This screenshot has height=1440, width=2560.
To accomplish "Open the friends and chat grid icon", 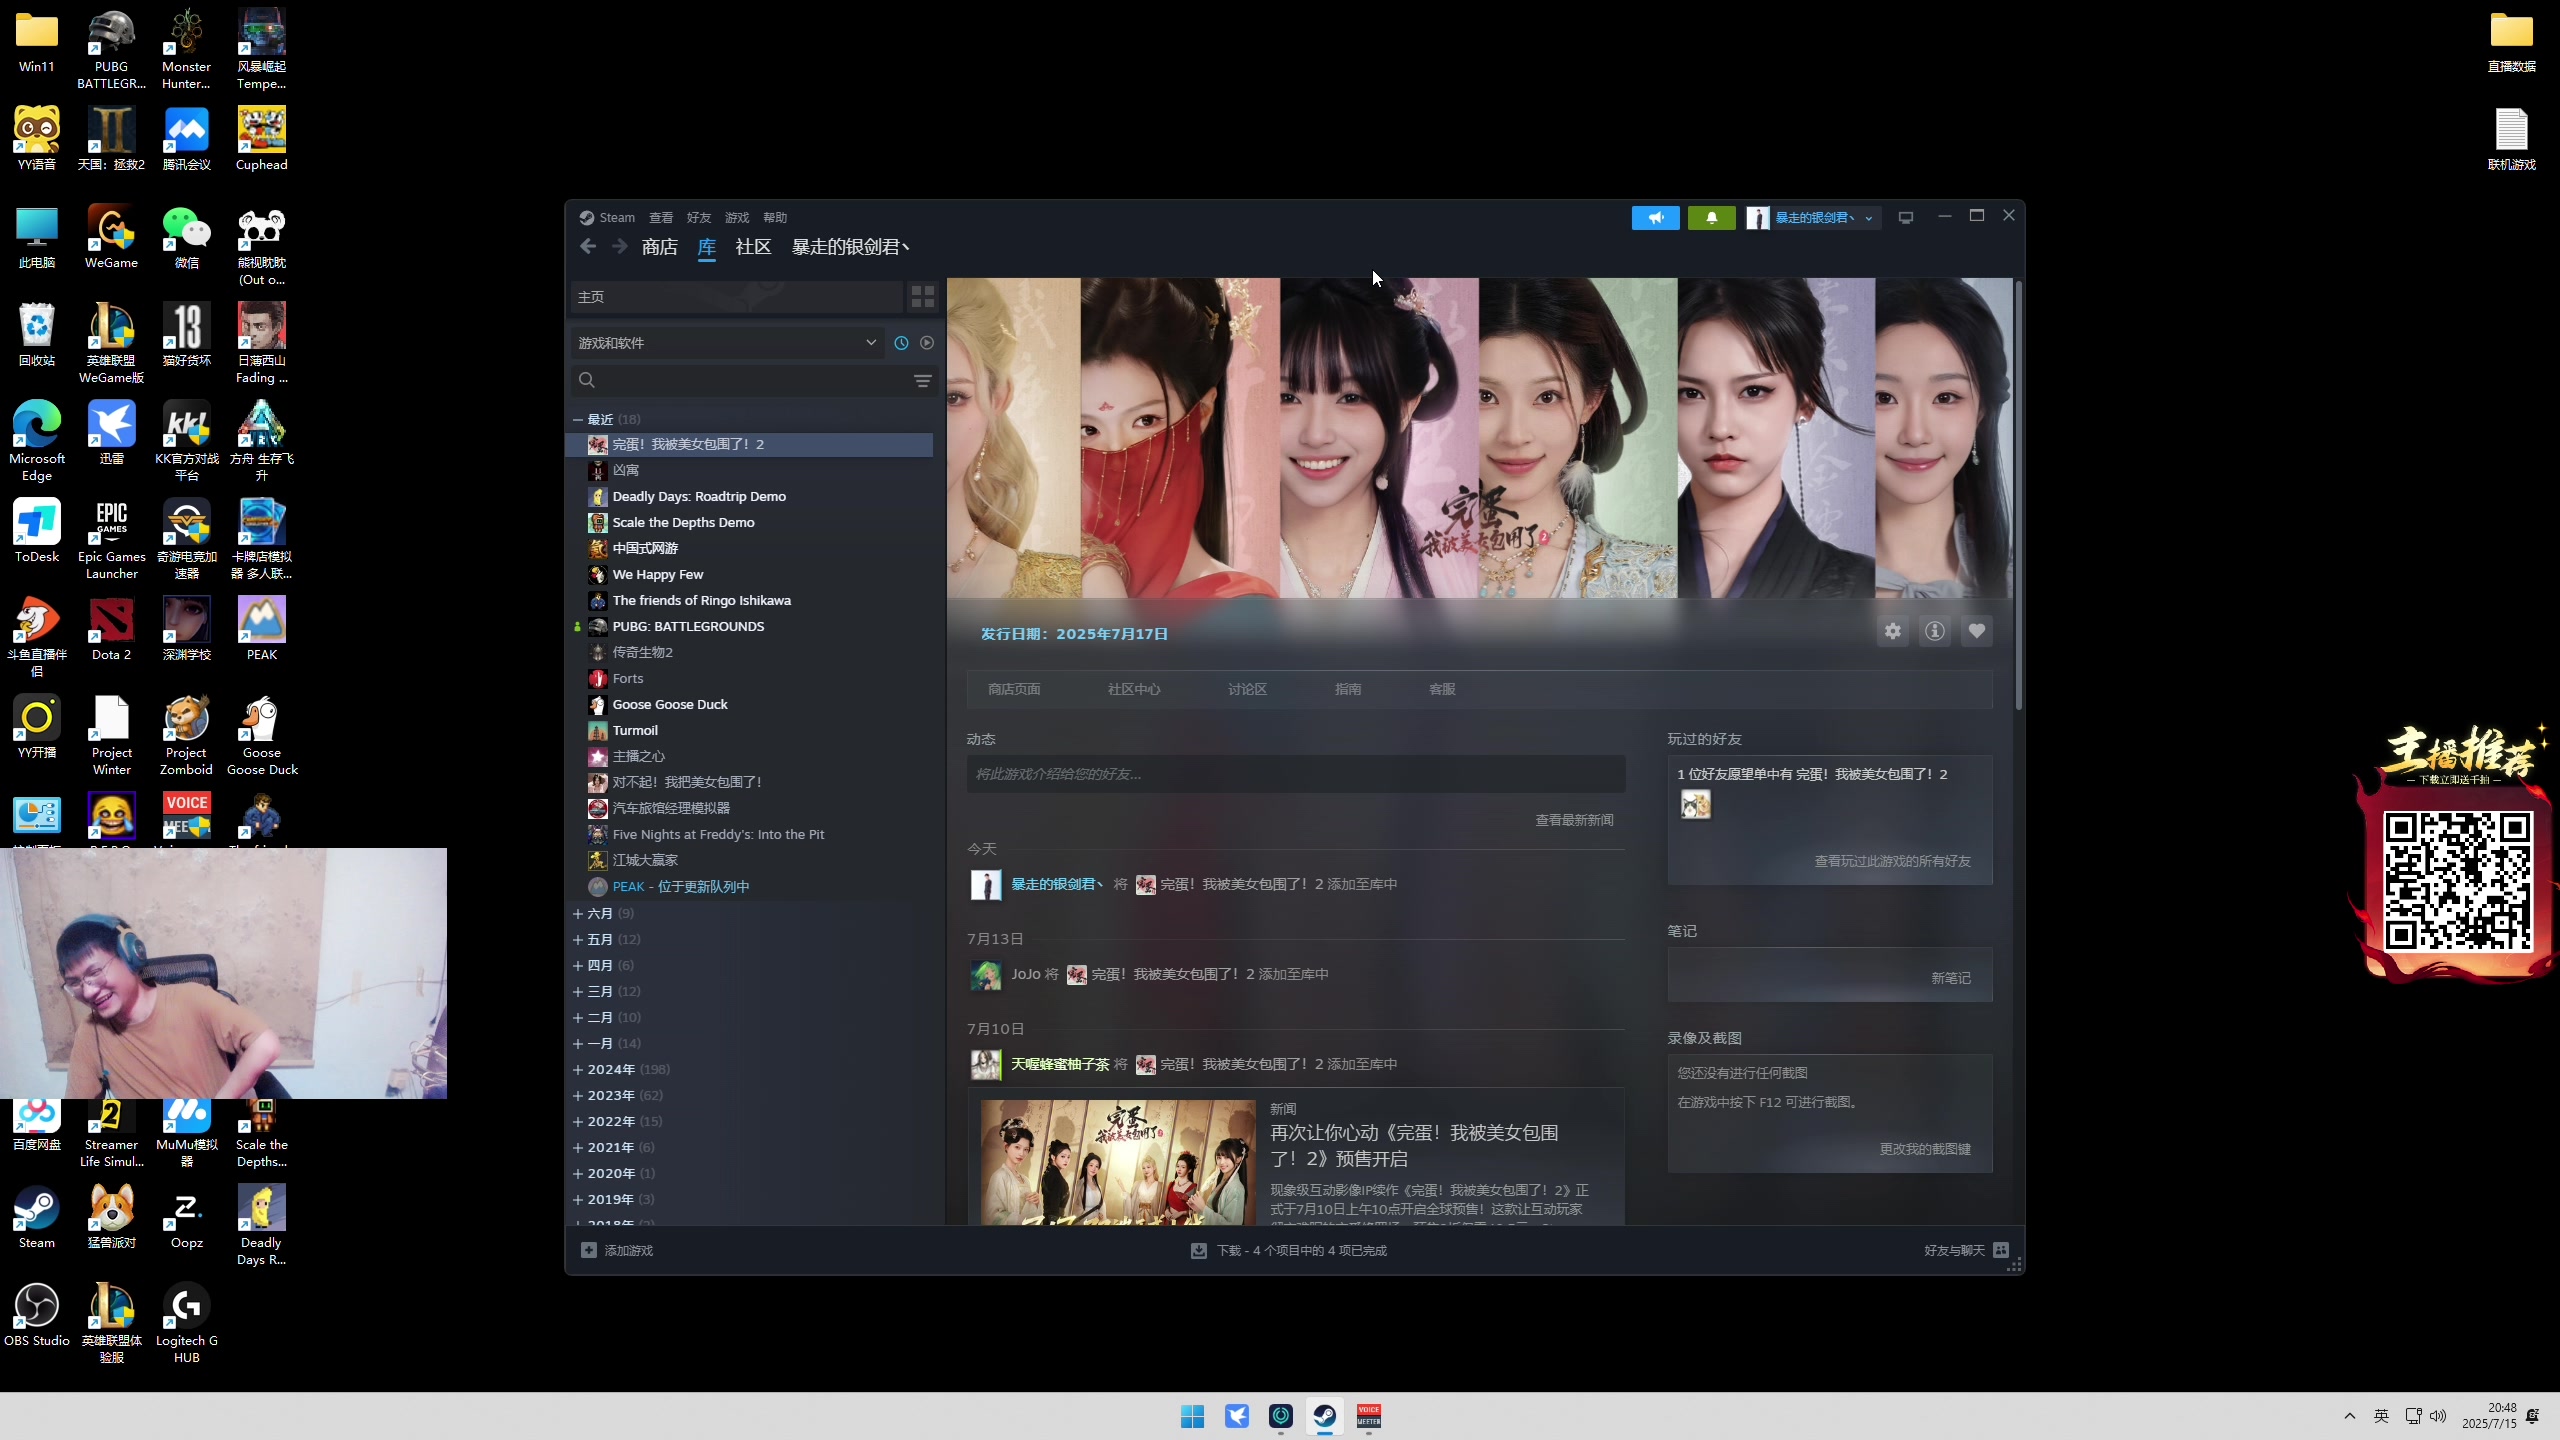I will [x=2001, y=1250].
